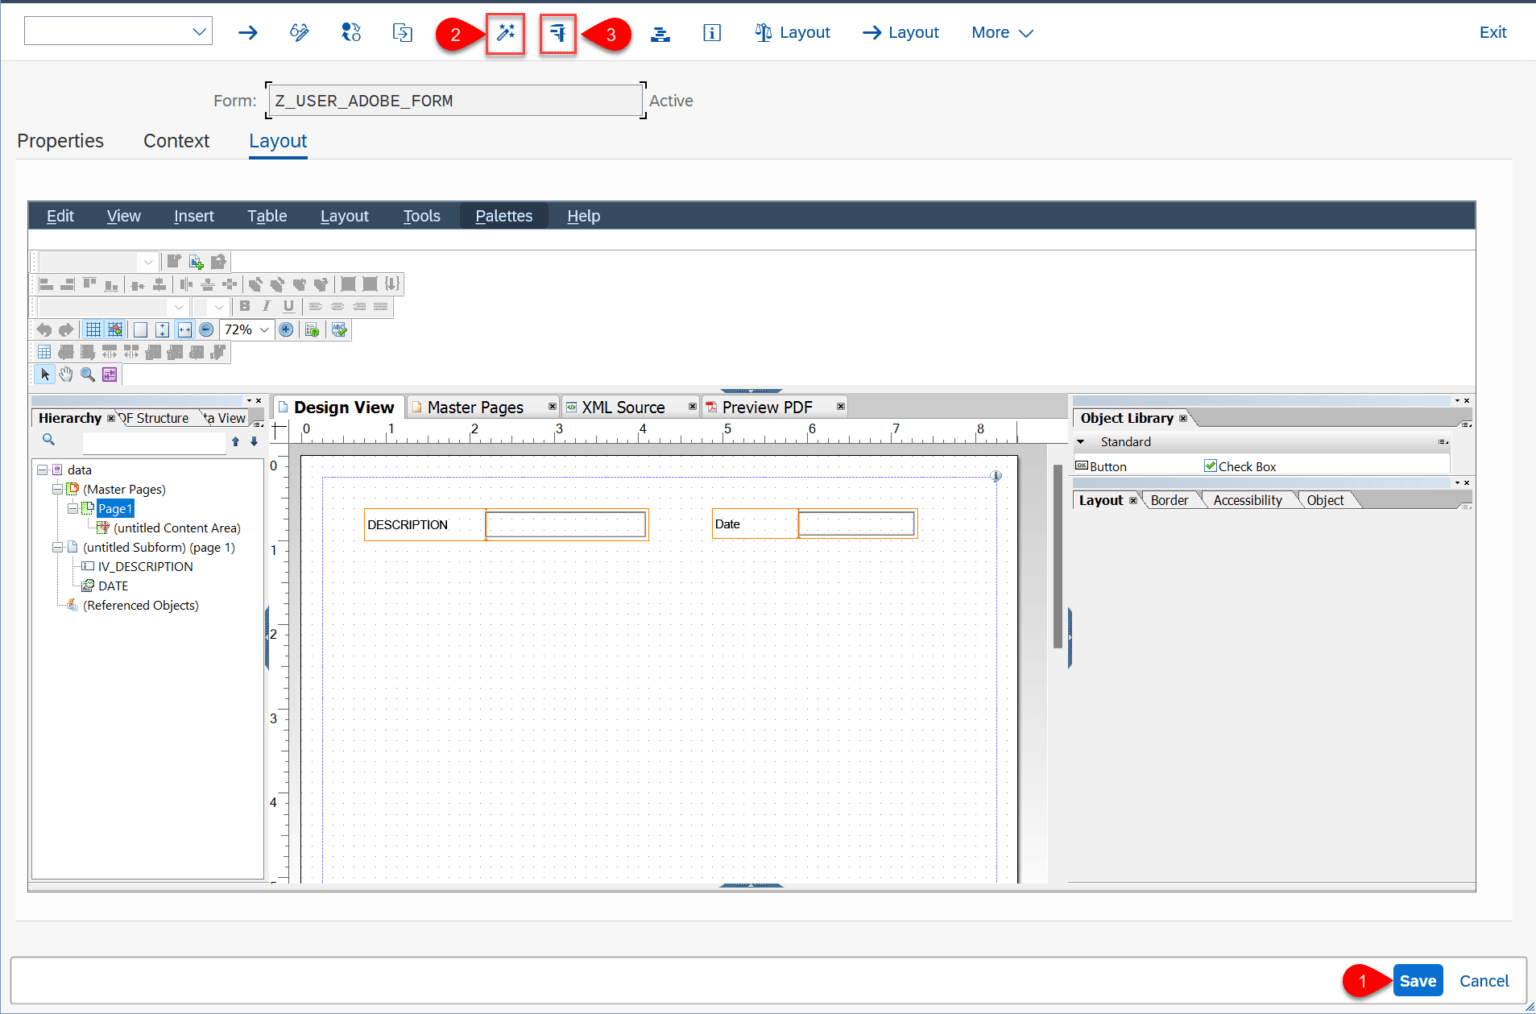This screenshot has width=1536, height=1014.
Task: Apply italic text formatting
Action: pos(265,306)
